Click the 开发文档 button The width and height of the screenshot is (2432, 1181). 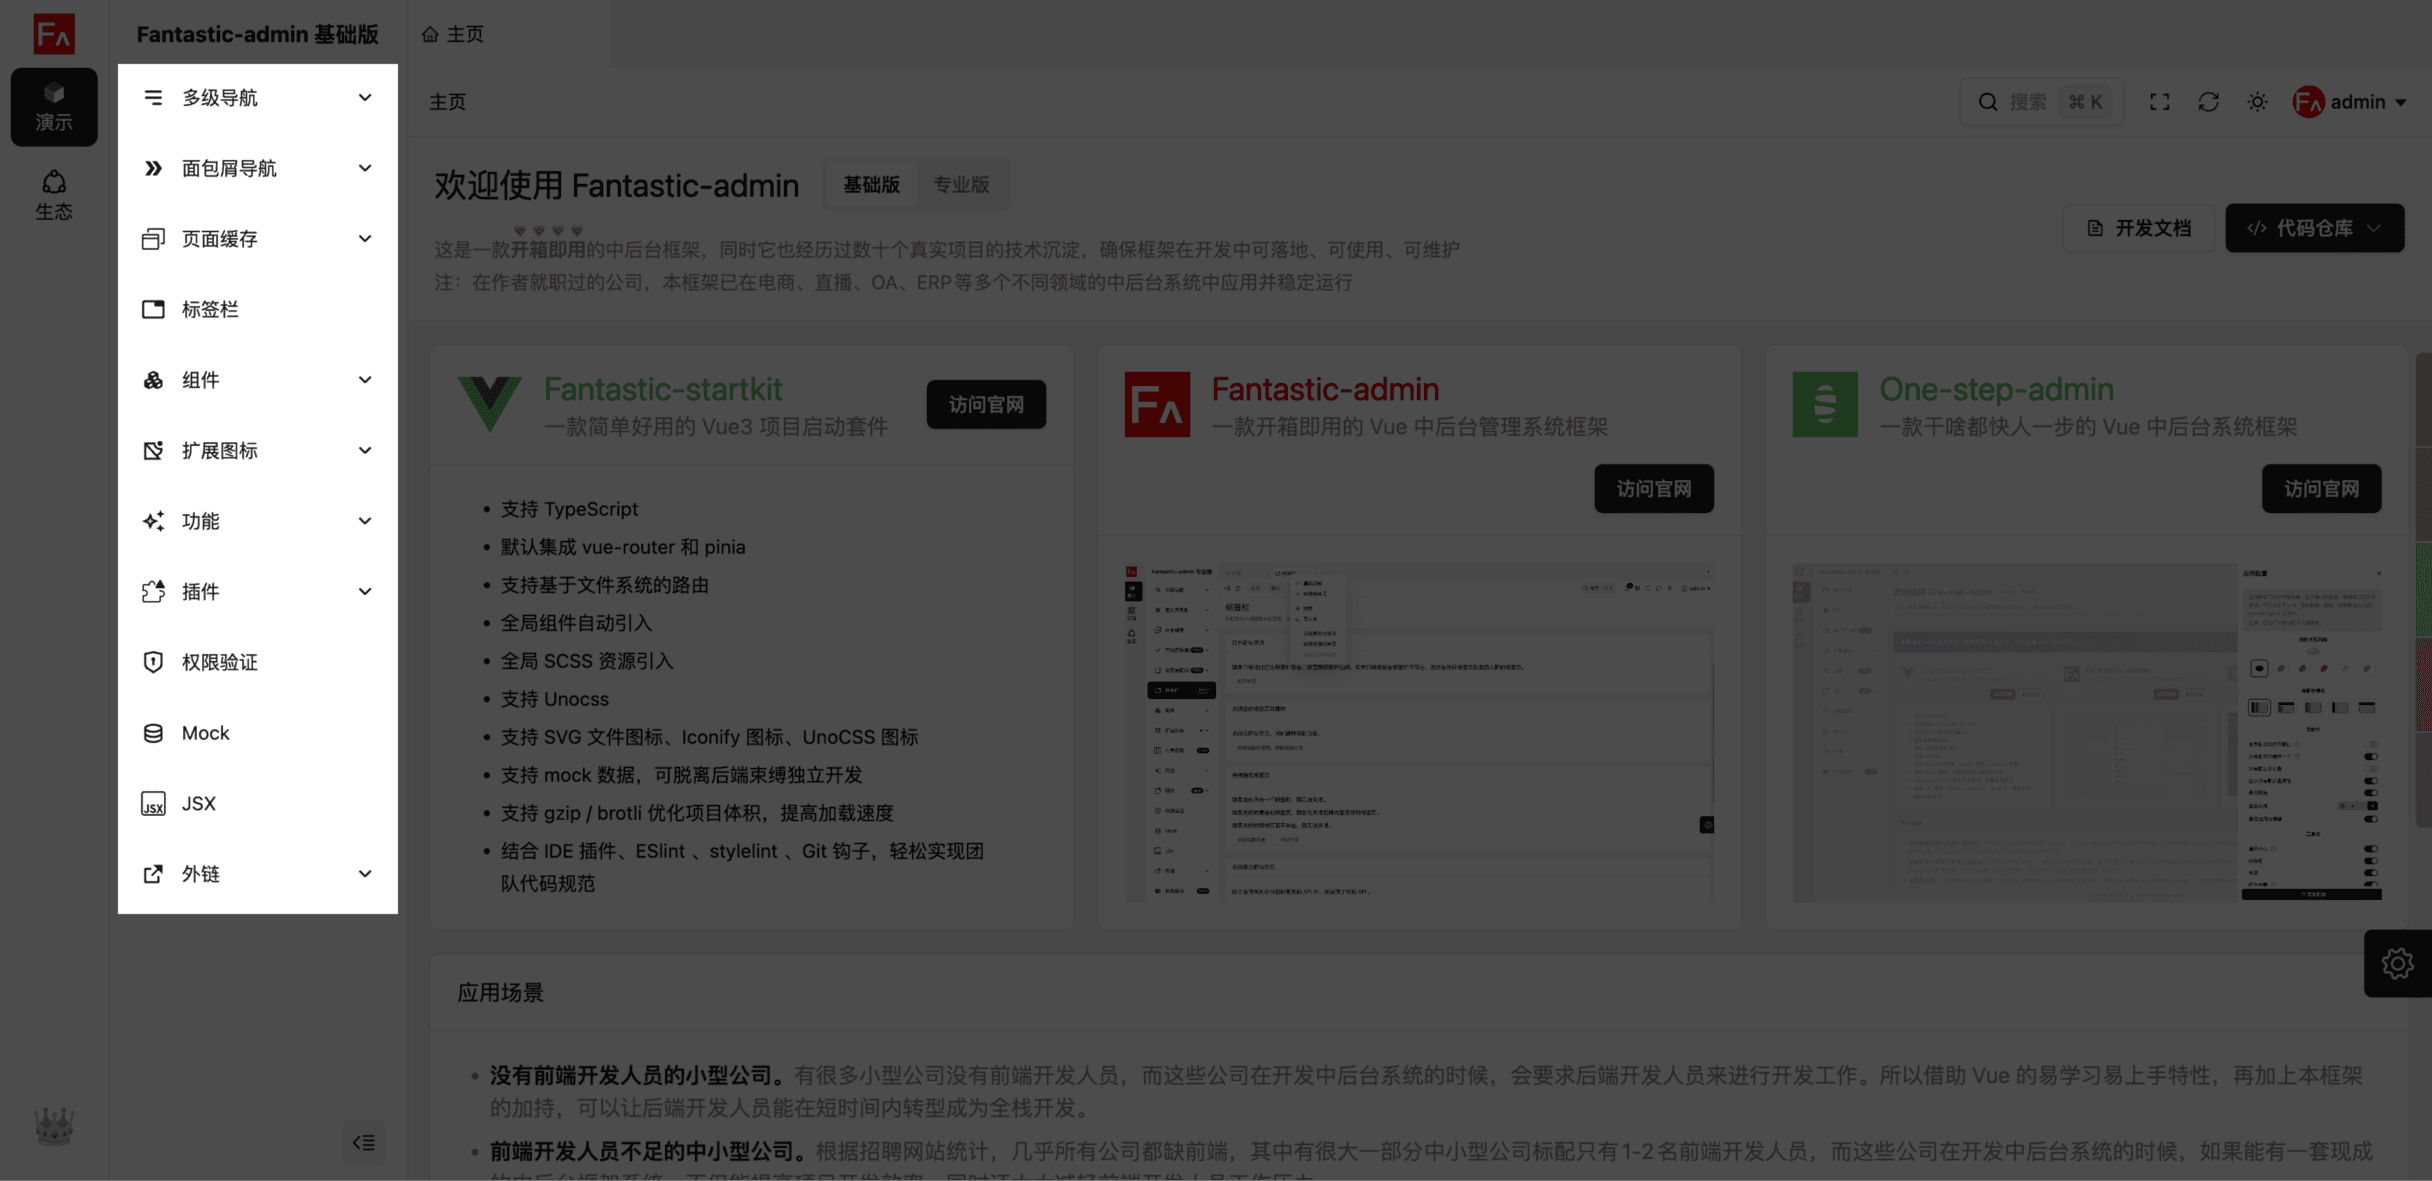click(x=2138, y=228)
